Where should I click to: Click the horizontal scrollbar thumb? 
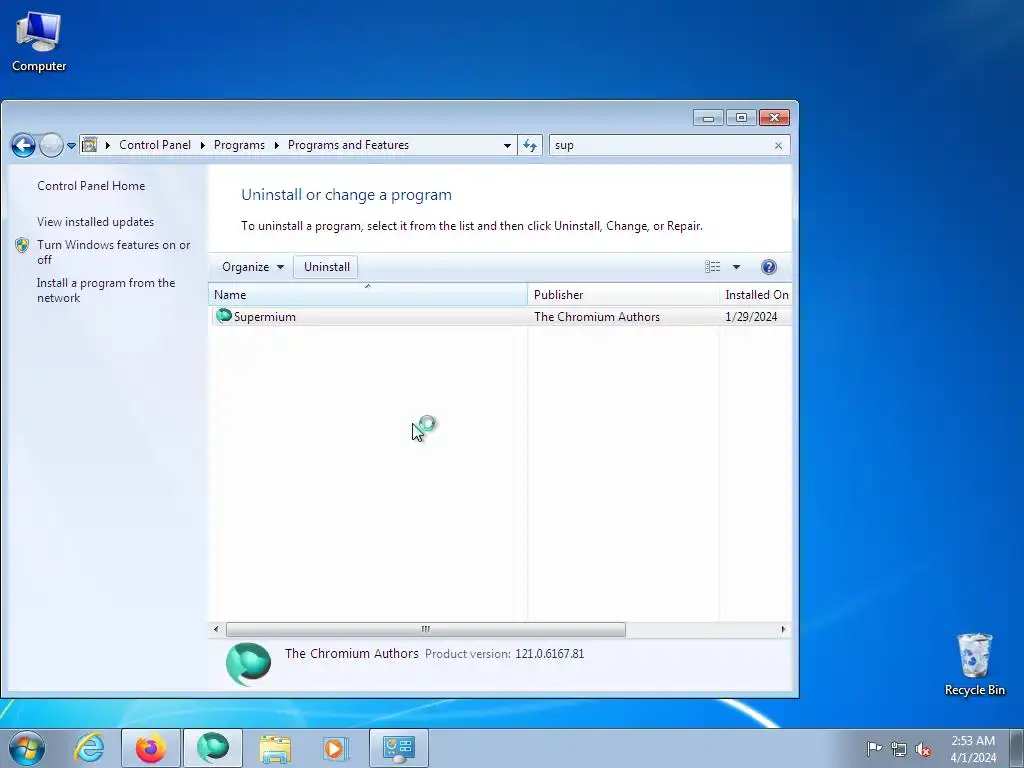426,630
